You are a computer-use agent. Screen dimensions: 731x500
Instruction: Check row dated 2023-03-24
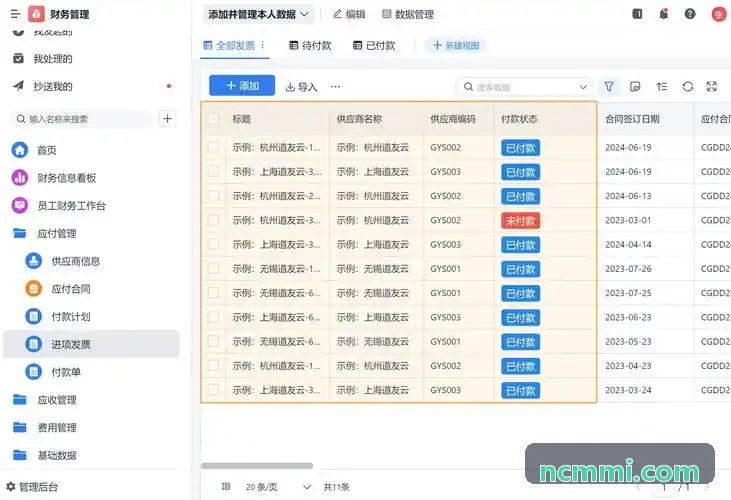pyautogui.click(x=213, y=390)
